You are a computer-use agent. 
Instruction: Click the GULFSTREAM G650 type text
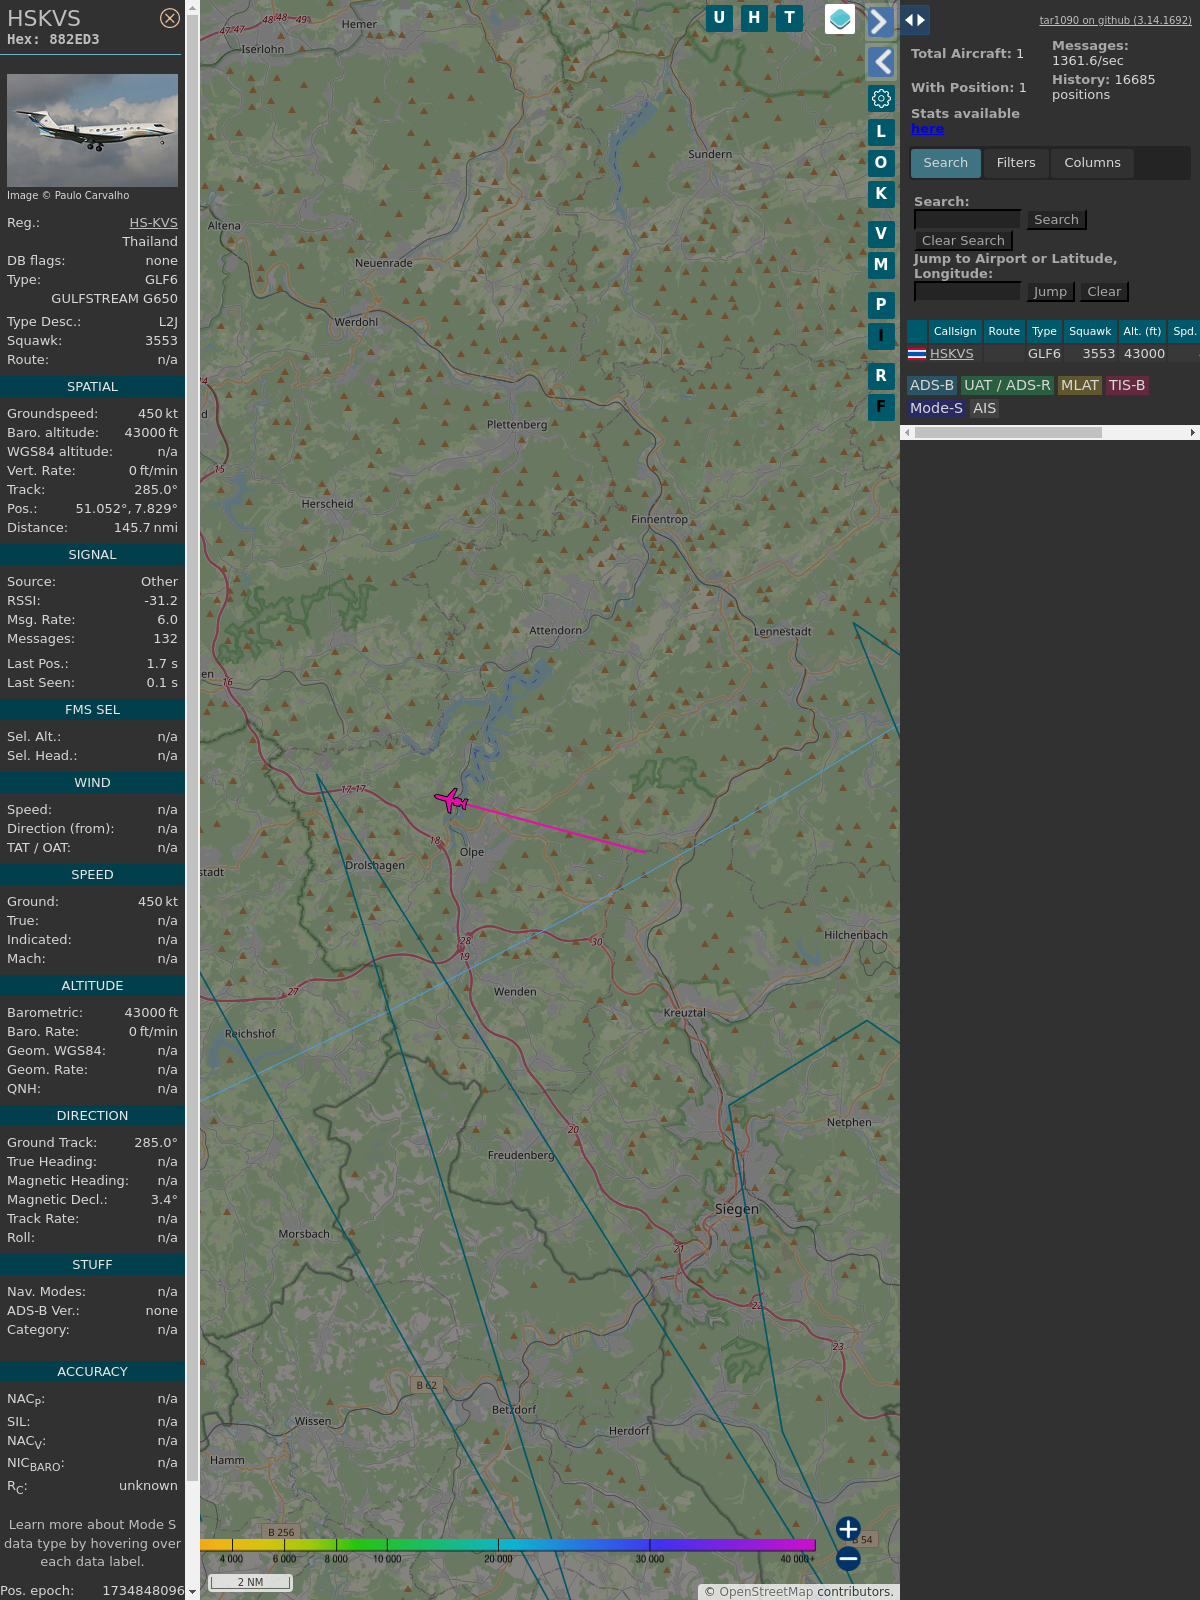point(114,299)
